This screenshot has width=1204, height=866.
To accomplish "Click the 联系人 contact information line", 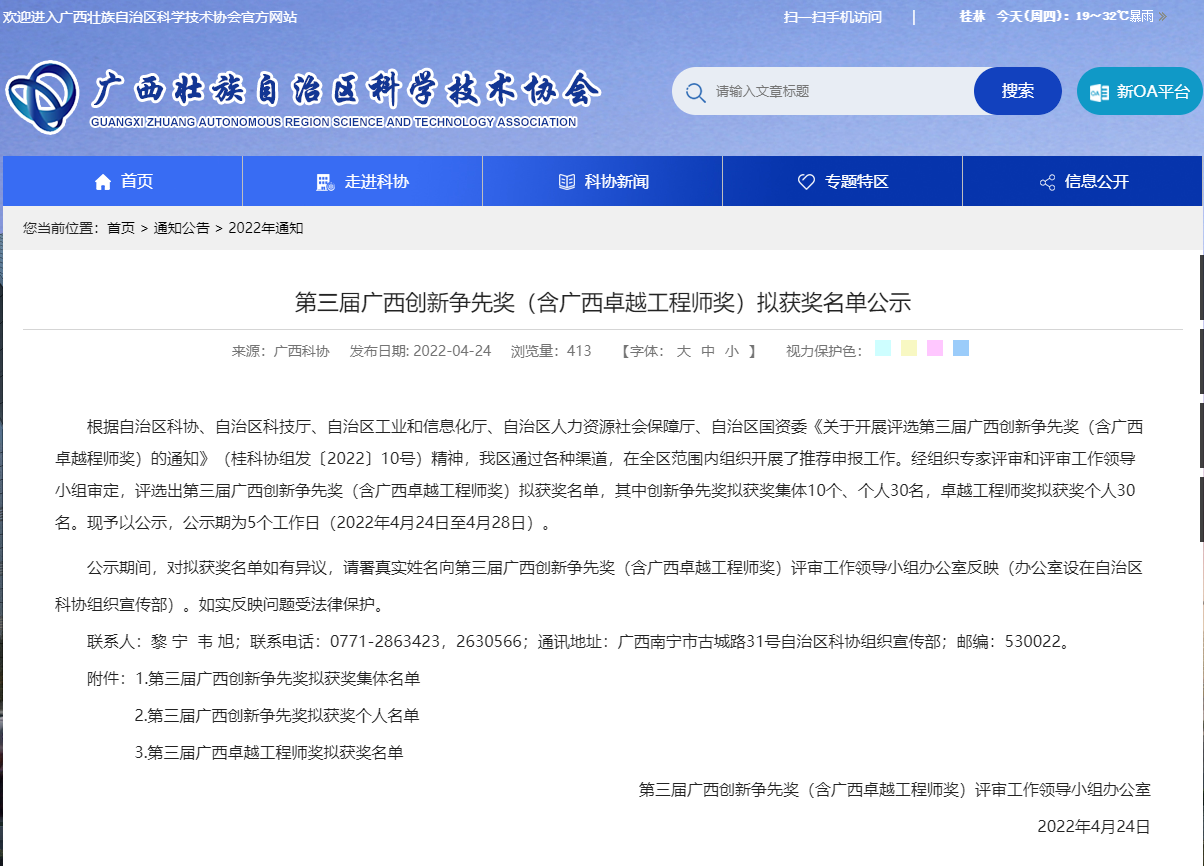I will (581, 642).
